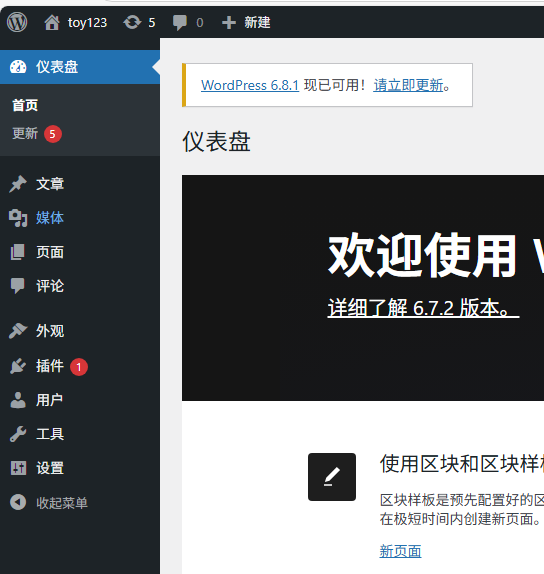Click the media library icon

[x=18, y=218]
